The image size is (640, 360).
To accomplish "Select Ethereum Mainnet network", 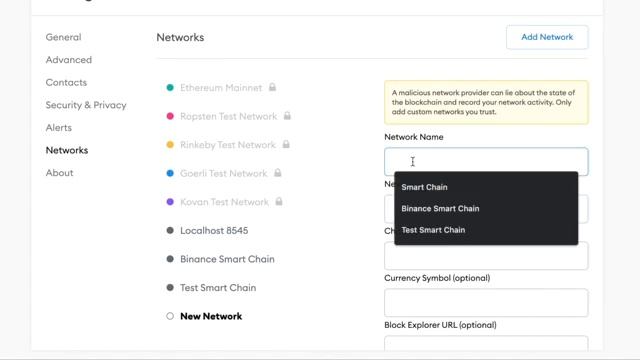I will [221, 88].
